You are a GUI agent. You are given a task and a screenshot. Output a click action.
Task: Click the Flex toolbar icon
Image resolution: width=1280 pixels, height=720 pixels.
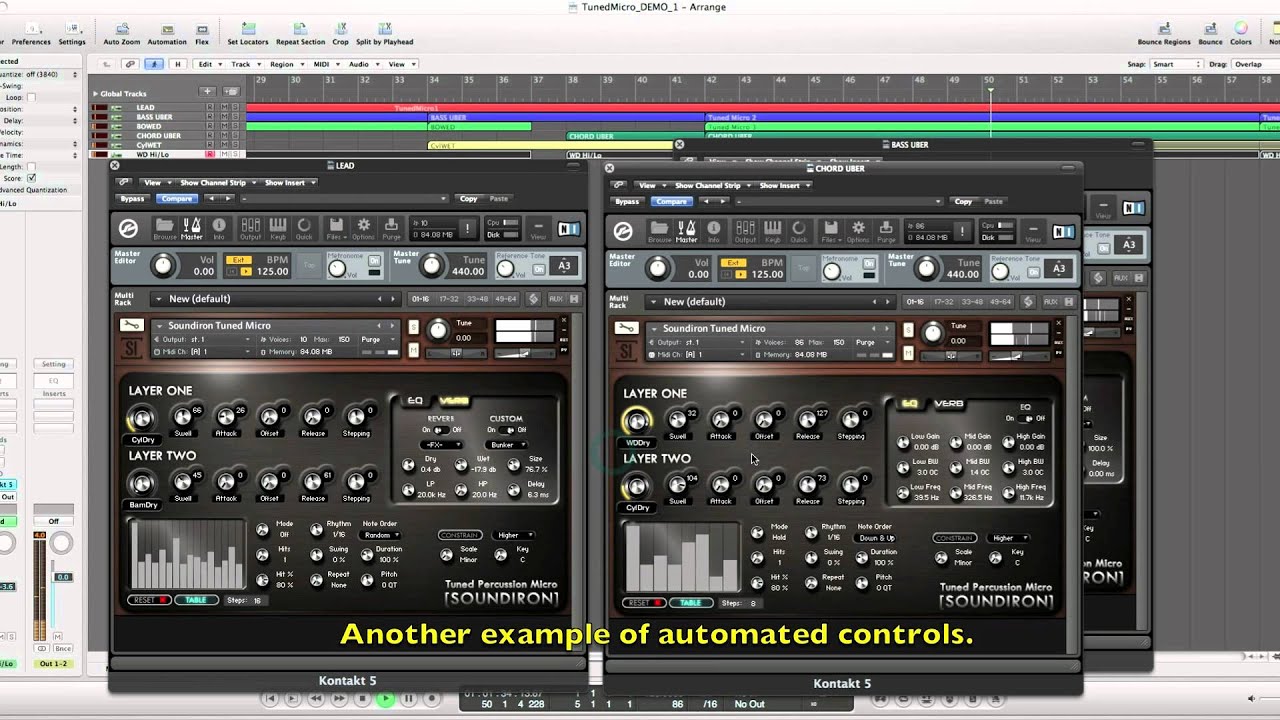(x=202, y=34)
